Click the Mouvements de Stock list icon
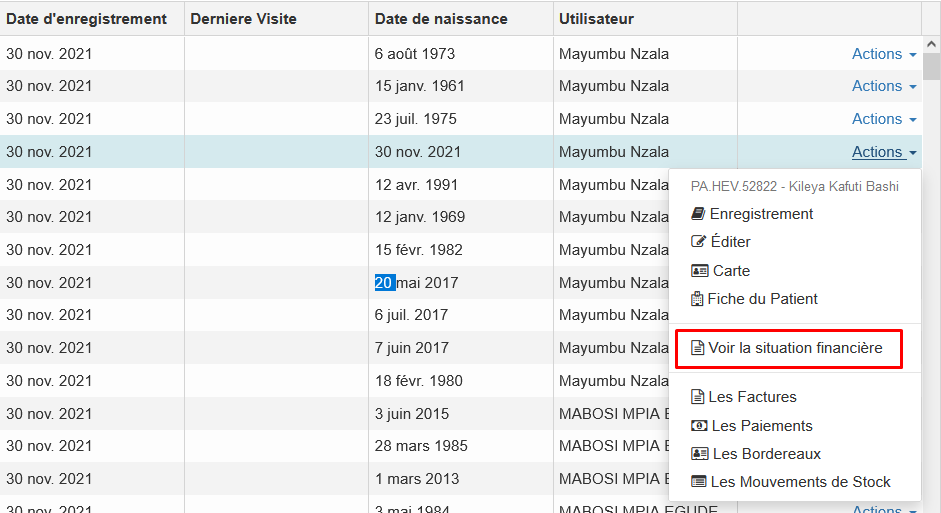 (699, 482)
